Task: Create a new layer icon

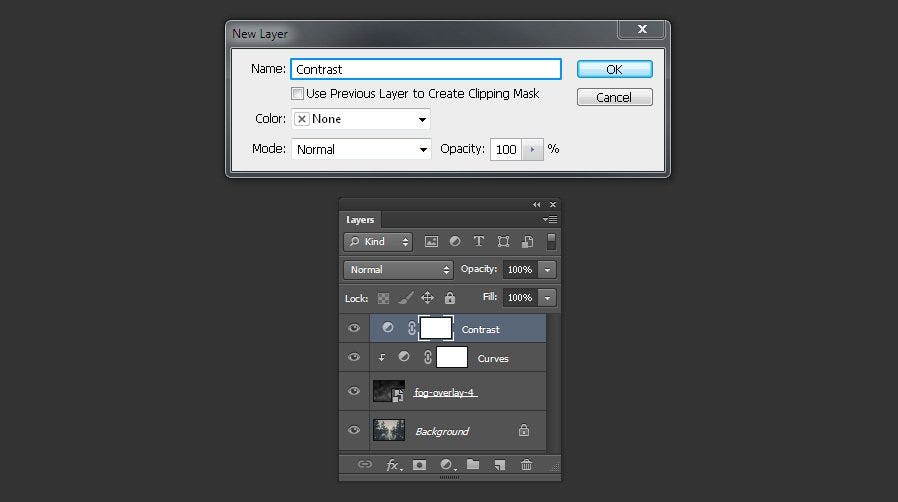Action: 499,465
